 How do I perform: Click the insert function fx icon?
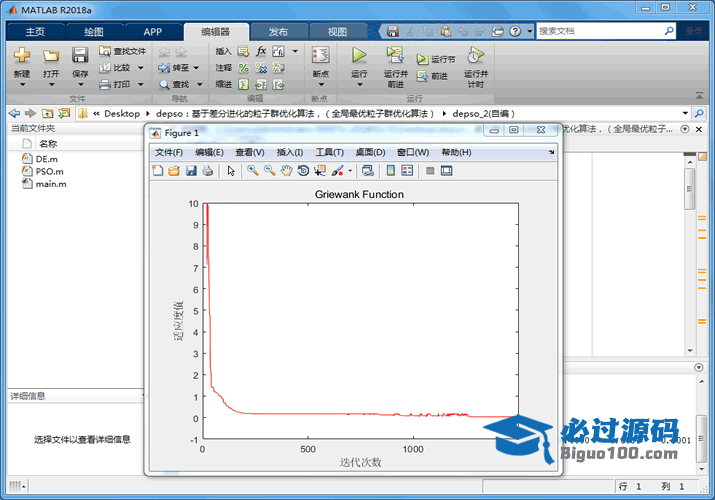pos(261,51)
